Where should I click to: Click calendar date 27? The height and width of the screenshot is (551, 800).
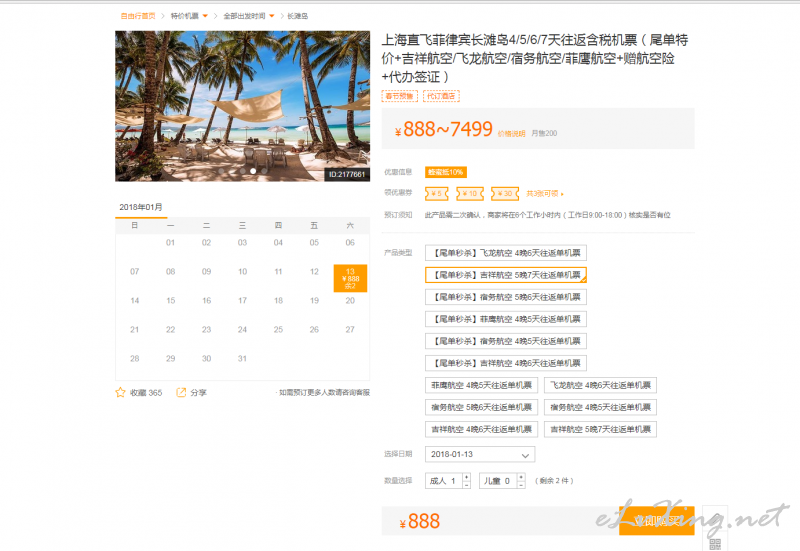(x=350, y=330)
